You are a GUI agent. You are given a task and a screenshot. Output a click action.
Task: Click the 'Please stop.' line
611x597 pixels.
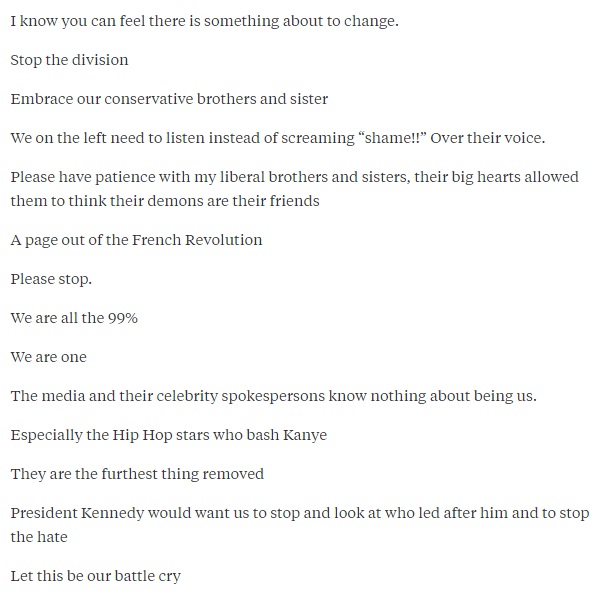(51, 279)
